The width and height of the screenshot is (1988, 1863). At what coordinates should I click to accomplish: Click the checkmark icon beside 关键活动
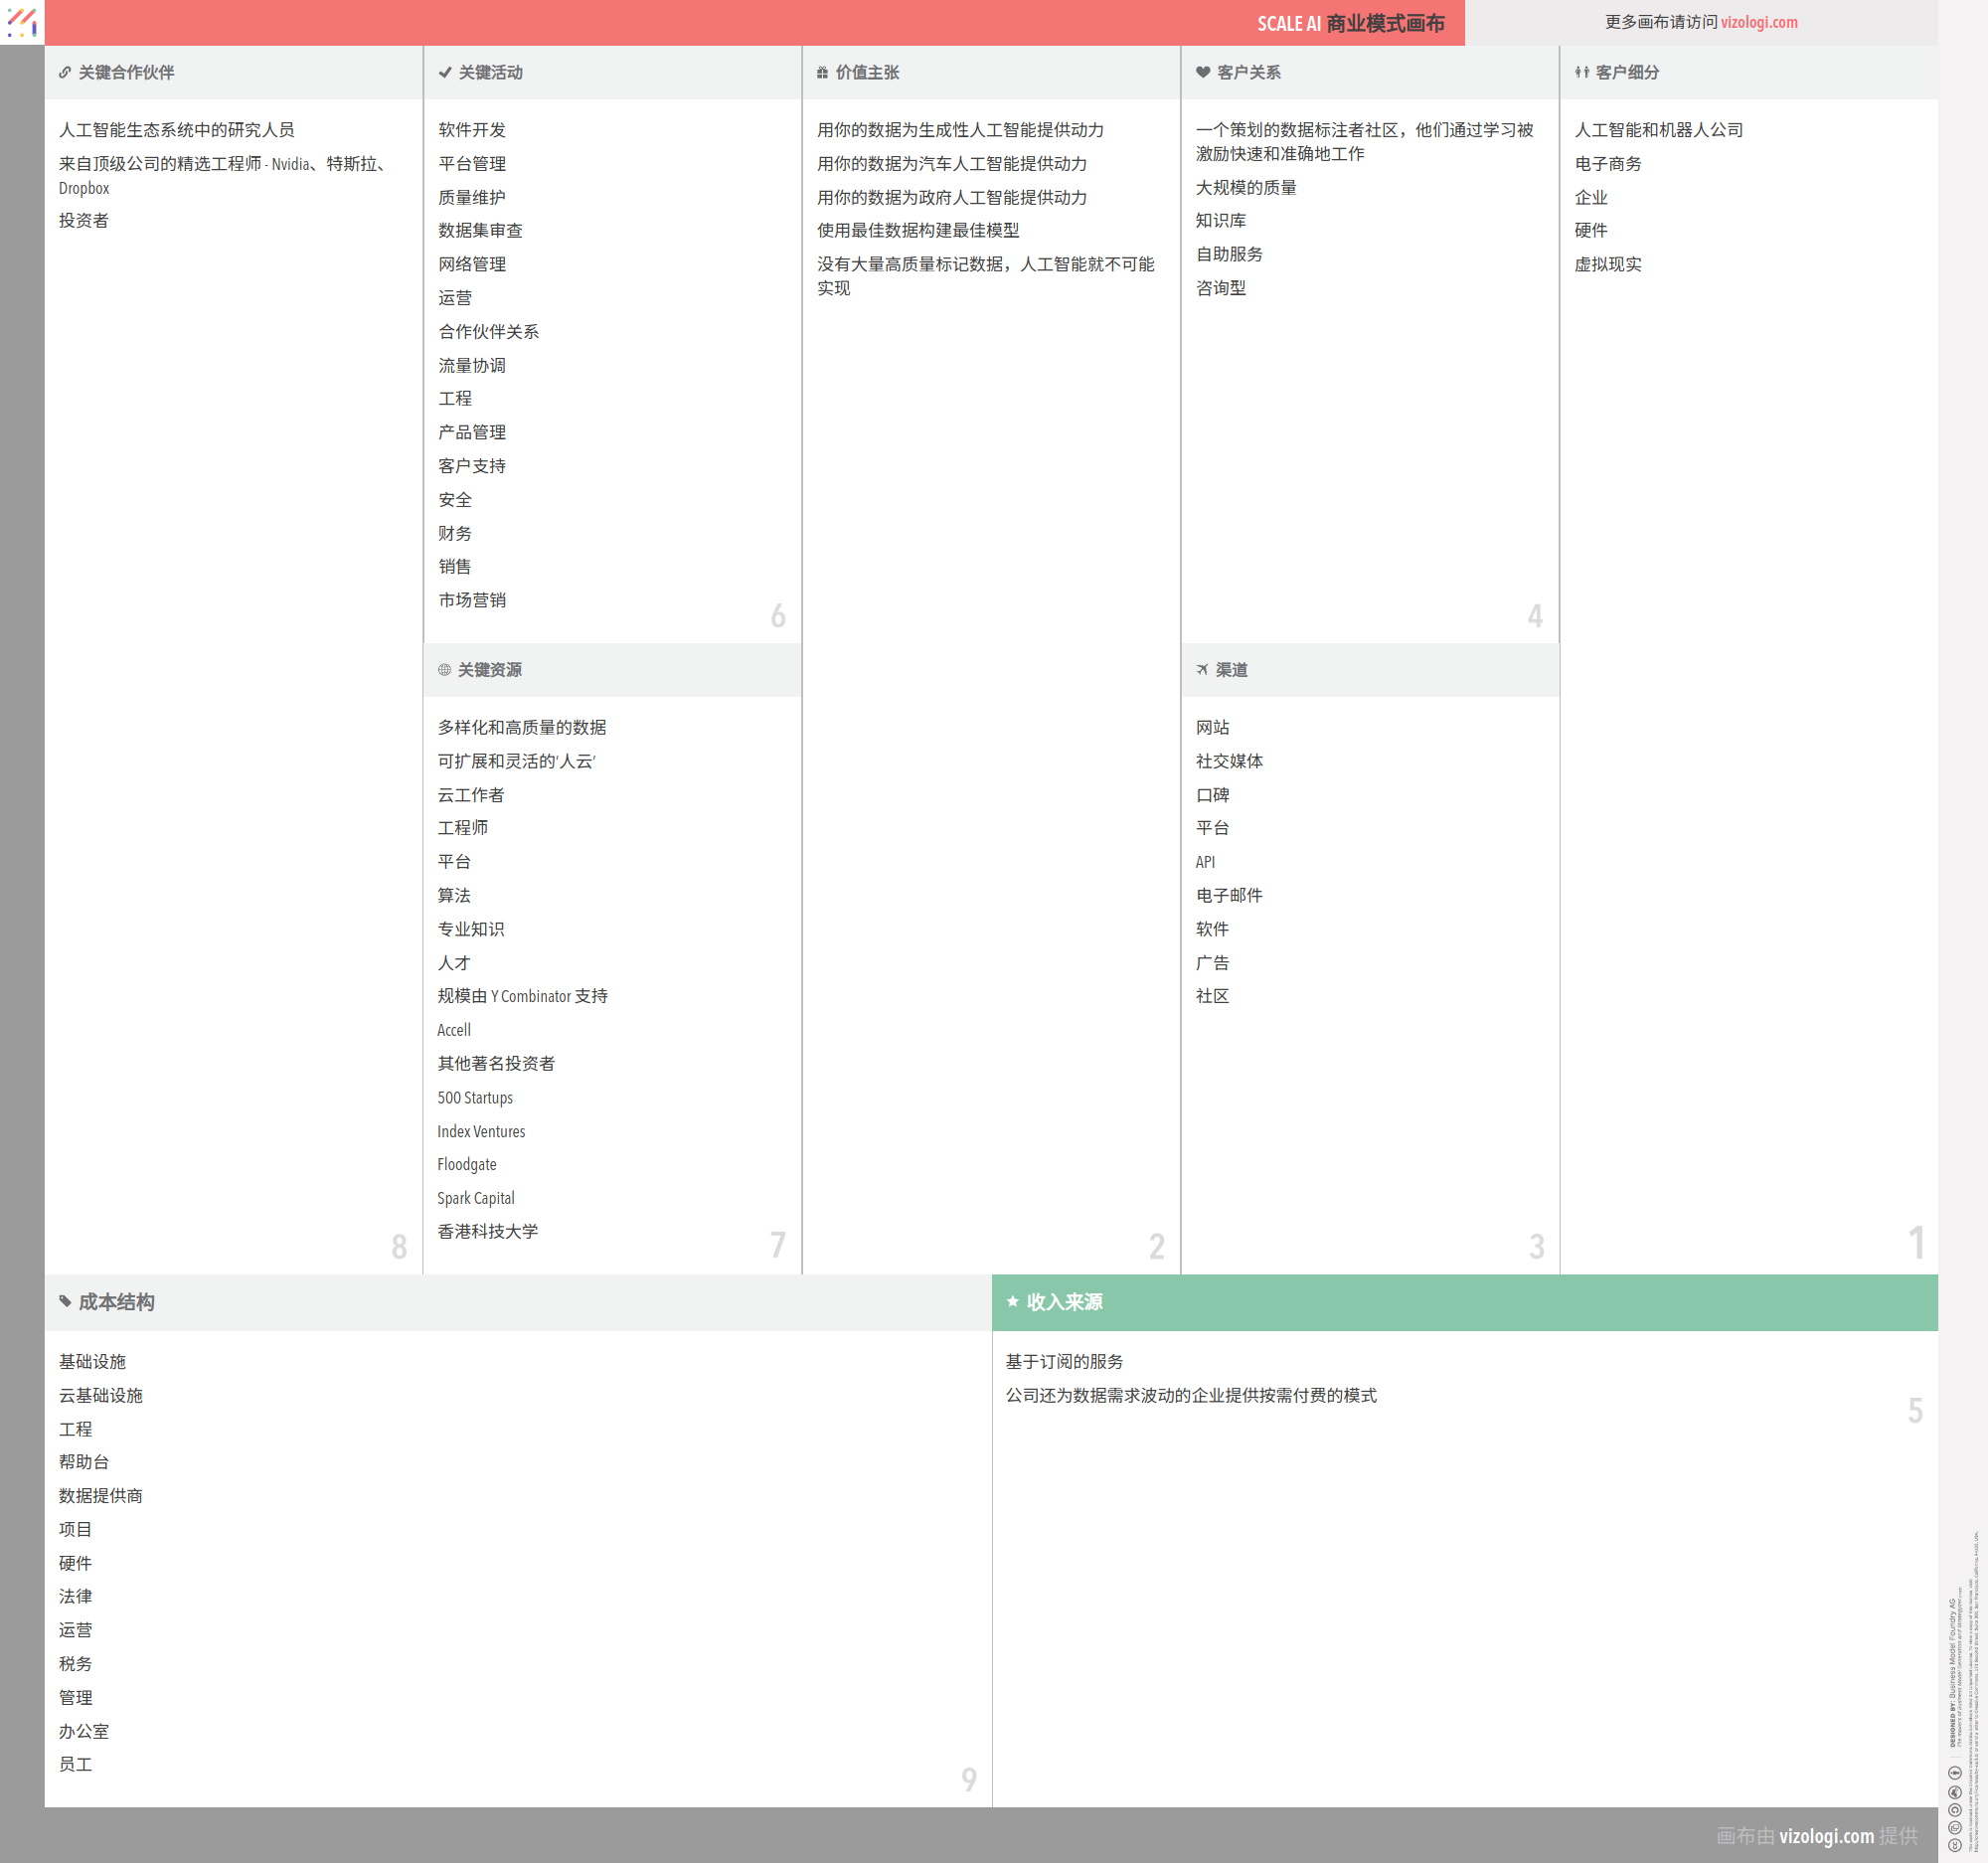(445, 72)
